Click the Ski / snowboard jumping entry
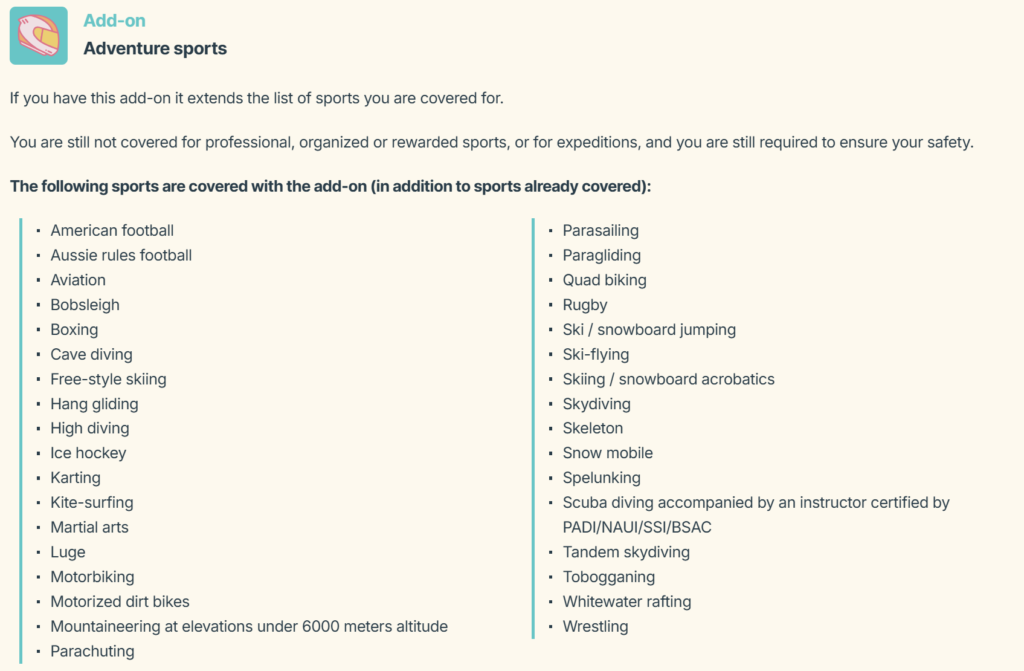This screenshot has width=1024, height=671. click(x=649, y=330)
